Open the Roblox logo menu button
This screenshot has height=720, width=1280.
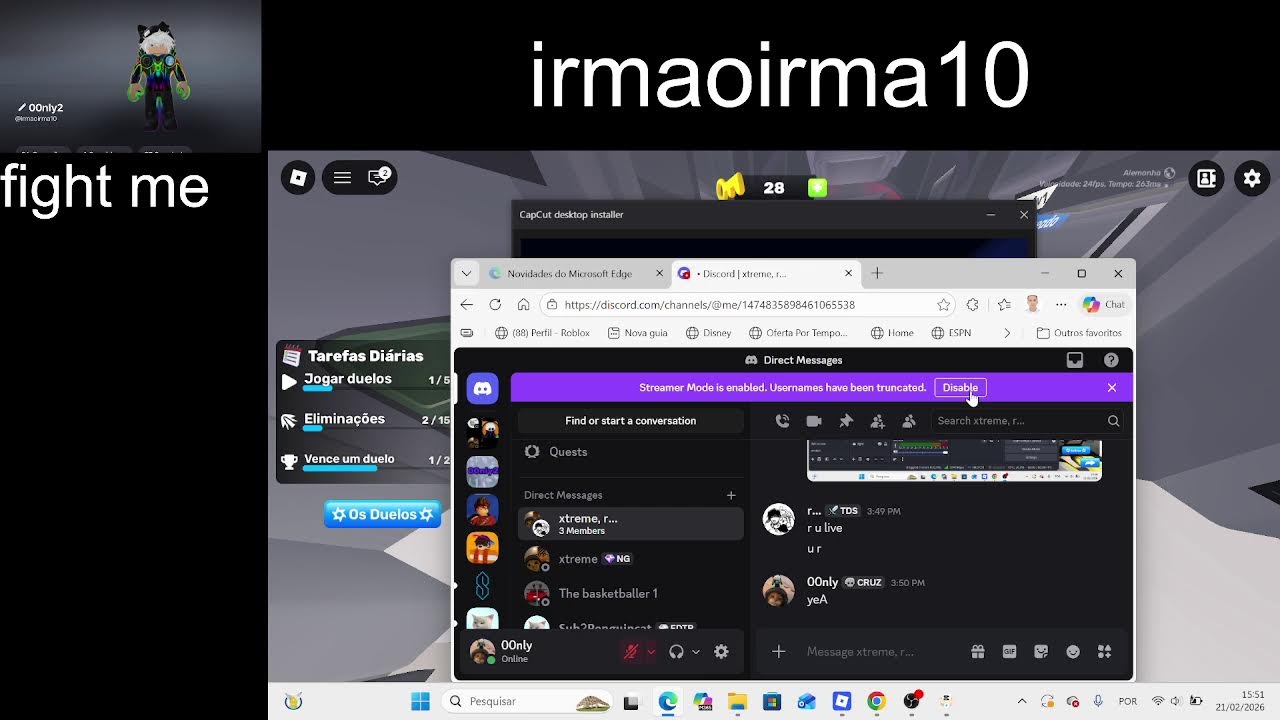coord(298,178)
